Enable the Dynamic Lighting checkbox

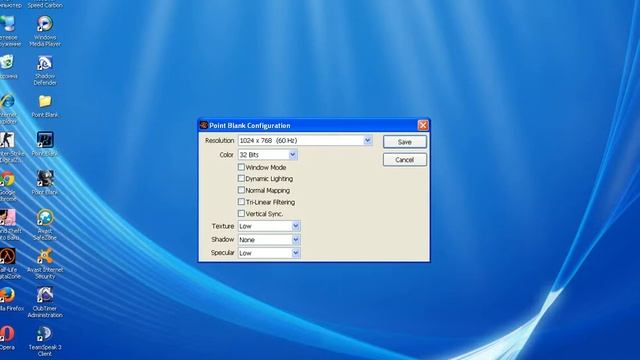[x=241, y=178]
